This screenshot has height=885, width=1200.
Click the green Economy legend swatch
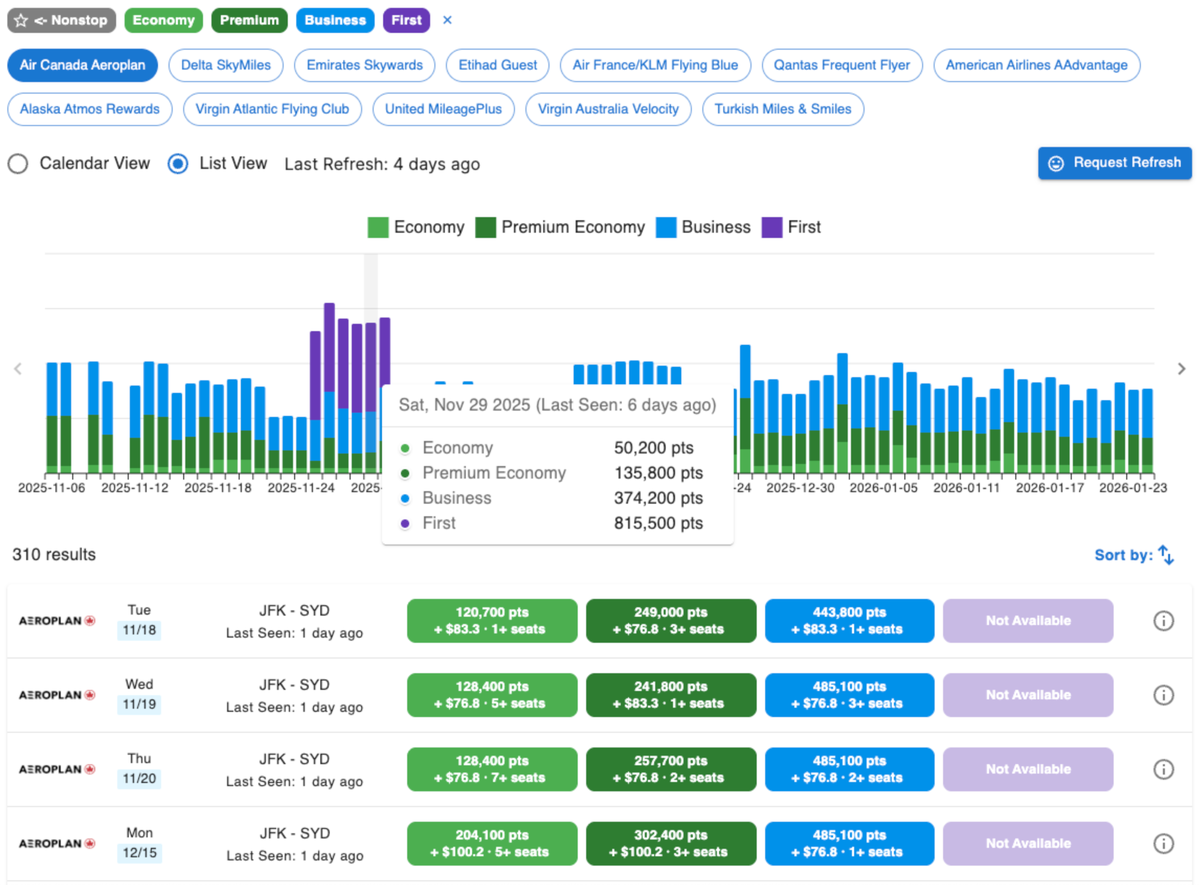pos(377,227)
